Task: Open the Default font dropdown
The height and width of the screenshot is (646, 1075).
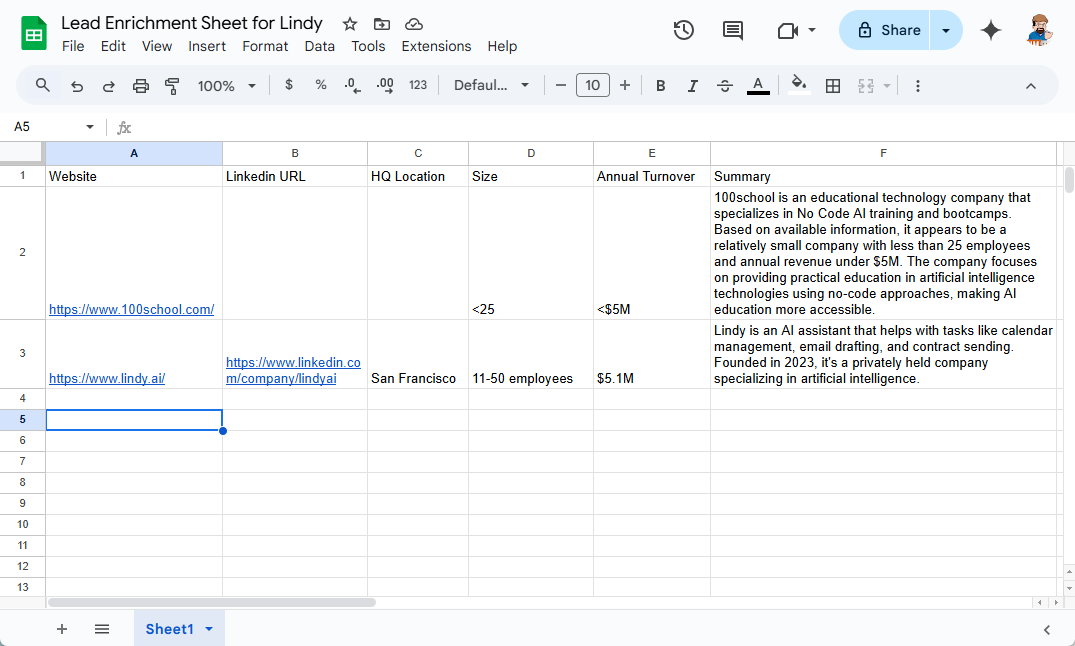Action: [492, 86]
